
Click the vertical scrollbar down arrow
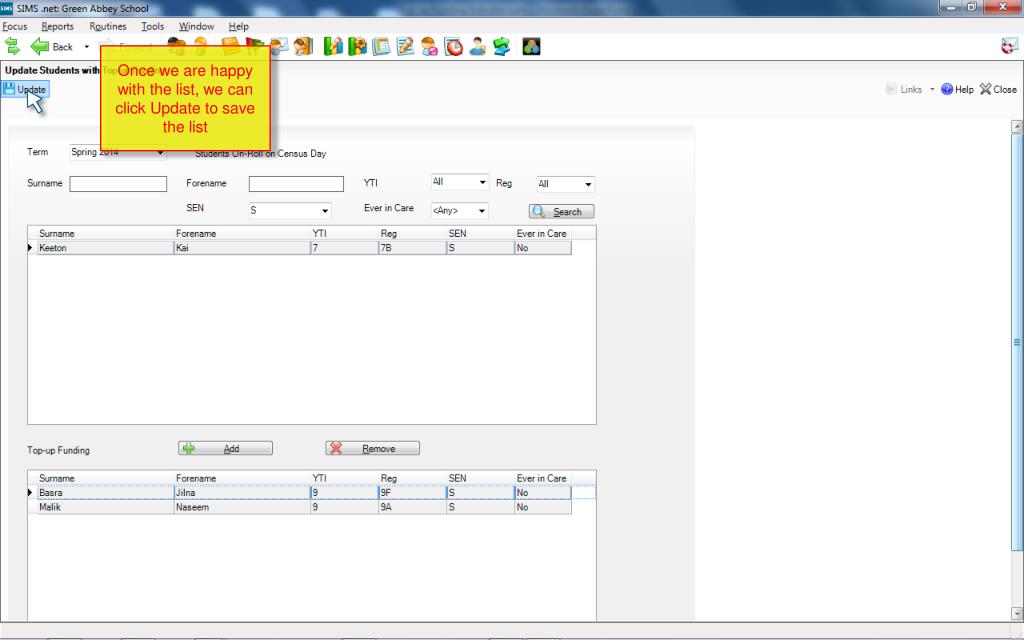pos(1017,613)
